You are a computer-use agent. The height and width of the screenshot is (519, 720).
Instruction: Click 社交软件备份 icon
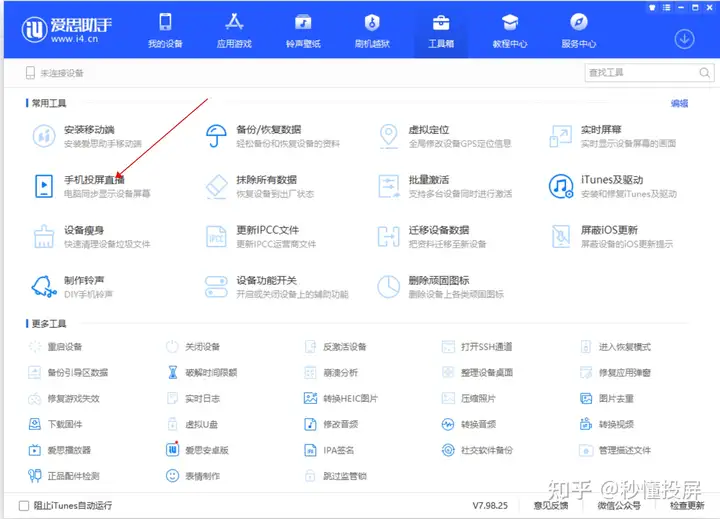point(448,450)
